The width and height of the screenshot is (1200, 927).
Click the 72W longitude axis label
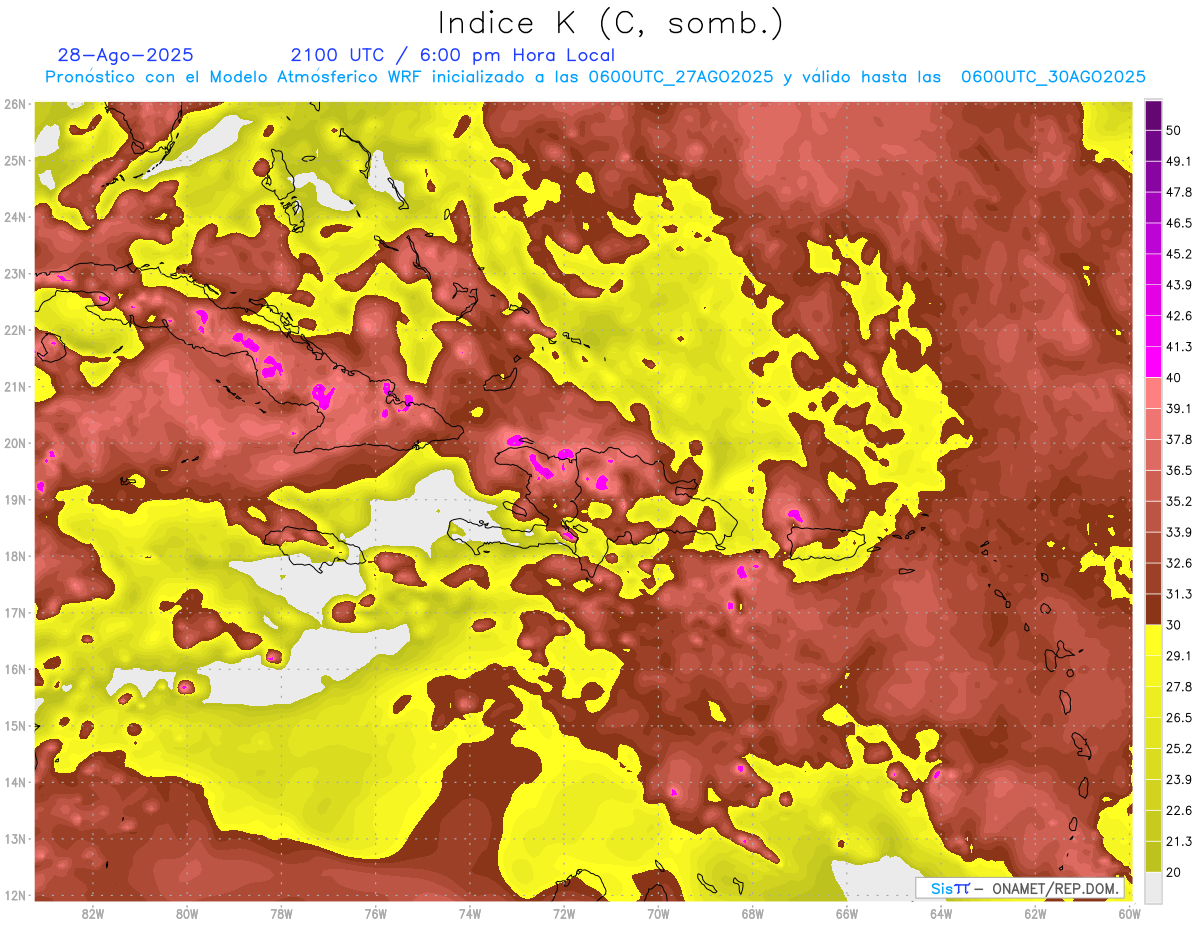[564, 913]
